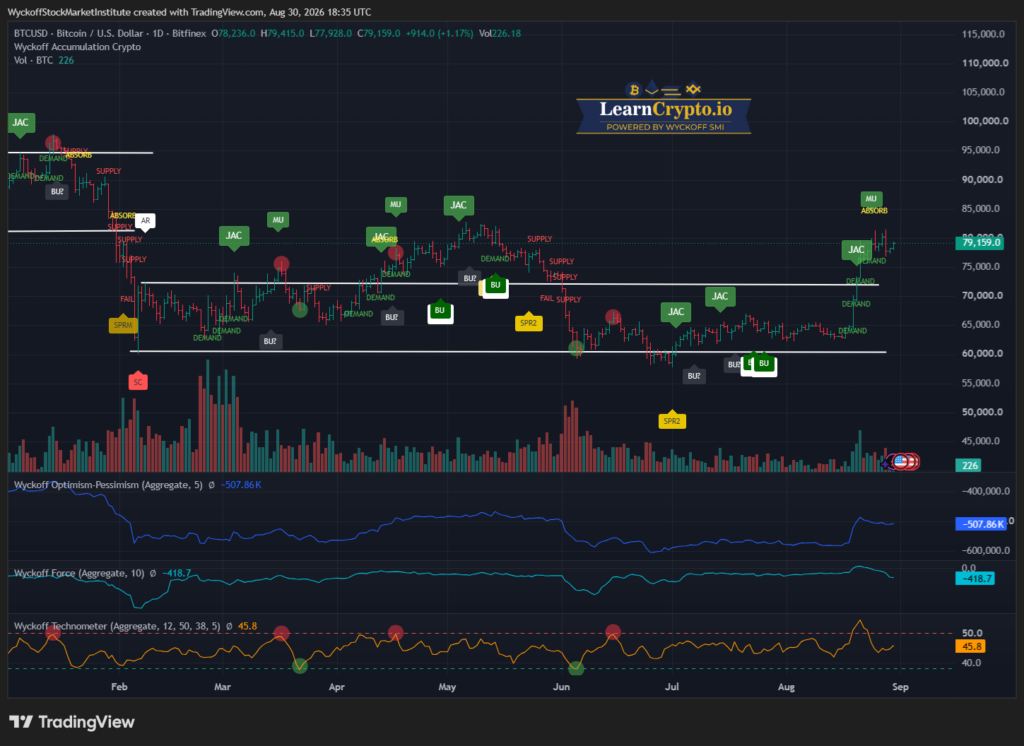Click the white AR label marker
The height and width of the screenshot is (746, 1024).
(x=145, y=221)
